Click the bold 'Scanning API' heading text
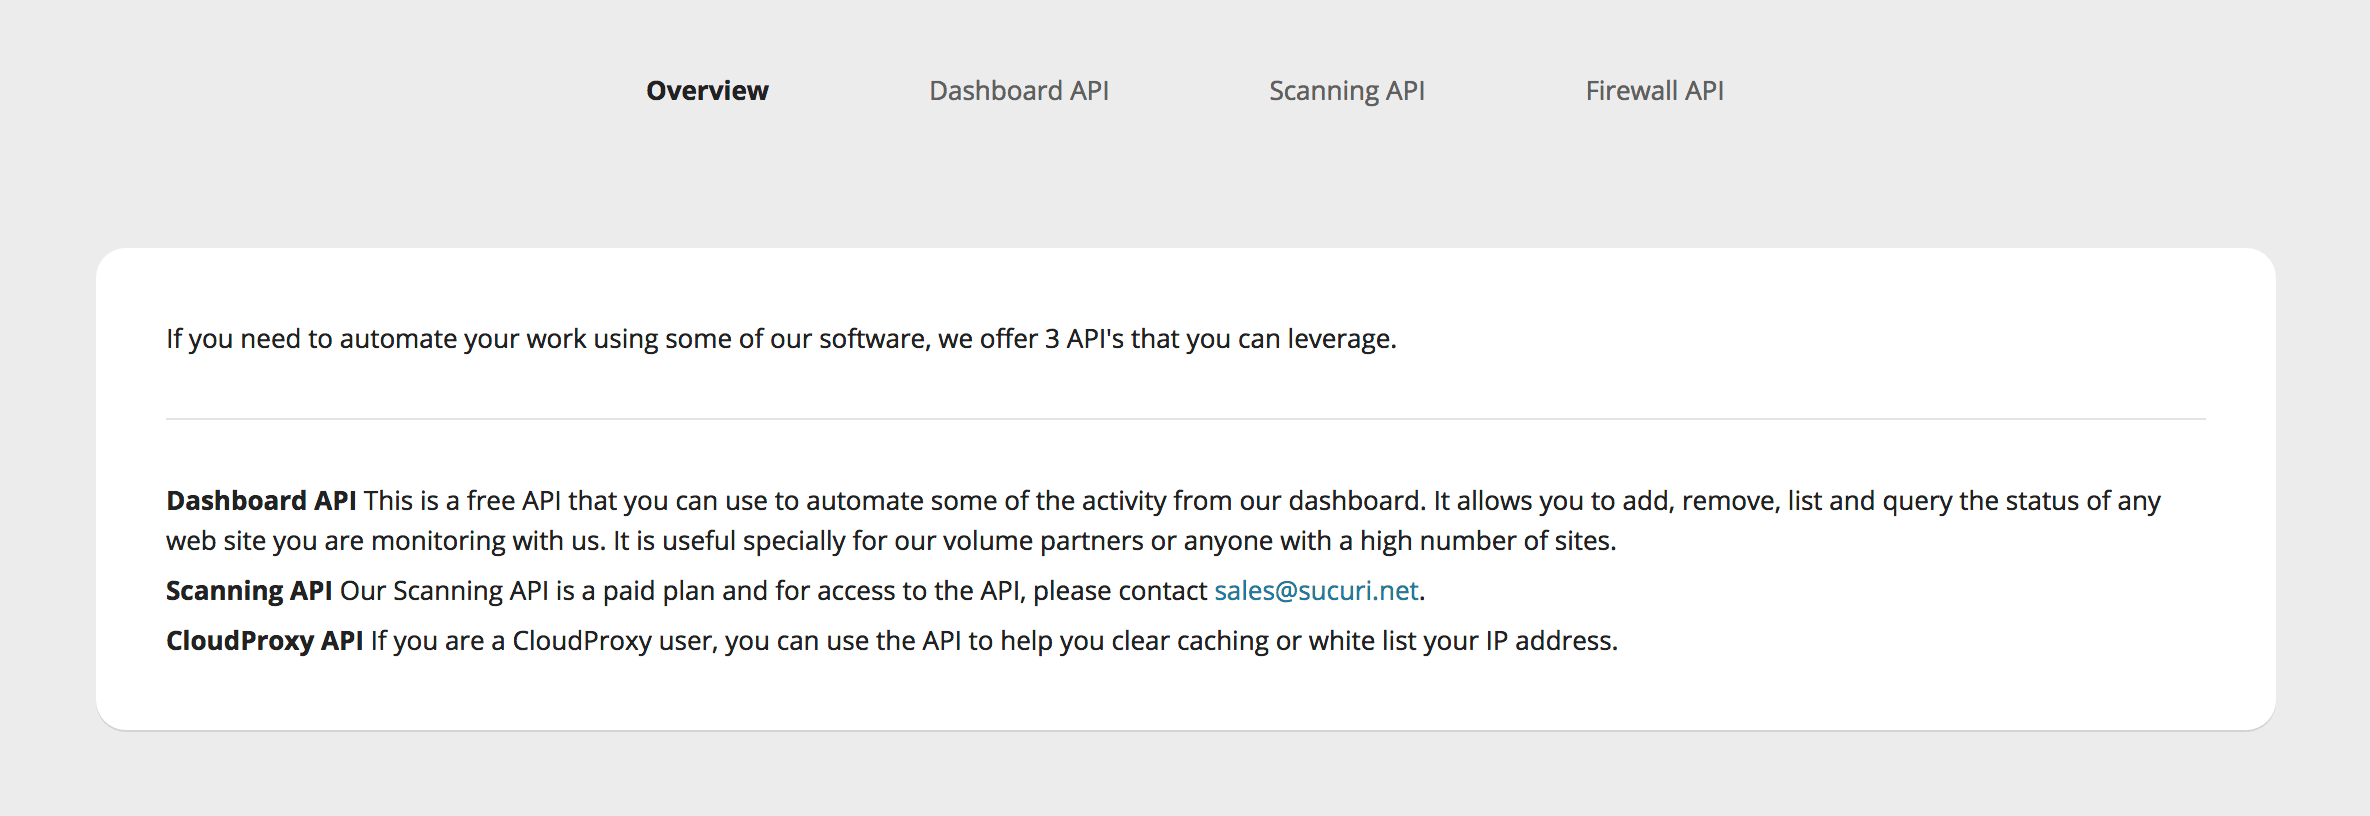This screenshot has height=816, width=2370. (x=249, y=591)
